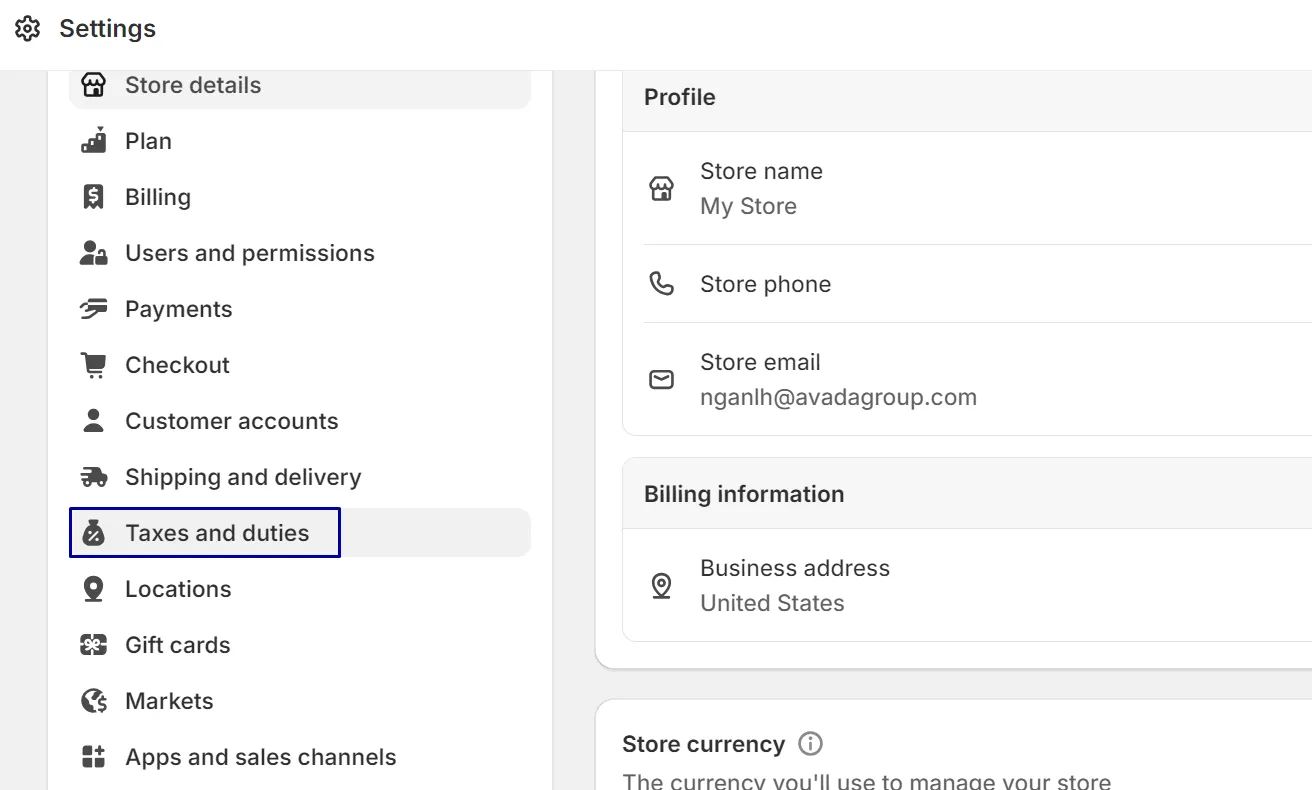The image size is (1312, 790).
Task: Click the nganlh@avadagroup.com email address
Action: pyautogui.click(x=839, y=397)
